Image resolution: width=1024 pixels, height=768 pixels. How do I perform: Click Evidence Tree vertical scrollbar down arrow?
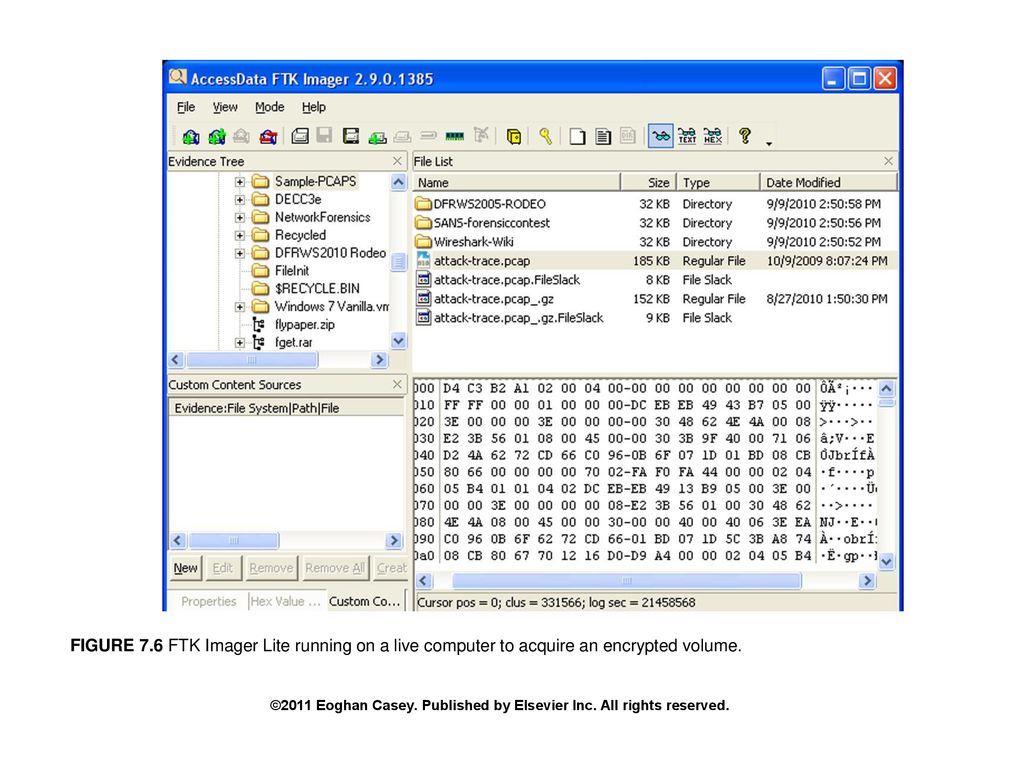398,341
